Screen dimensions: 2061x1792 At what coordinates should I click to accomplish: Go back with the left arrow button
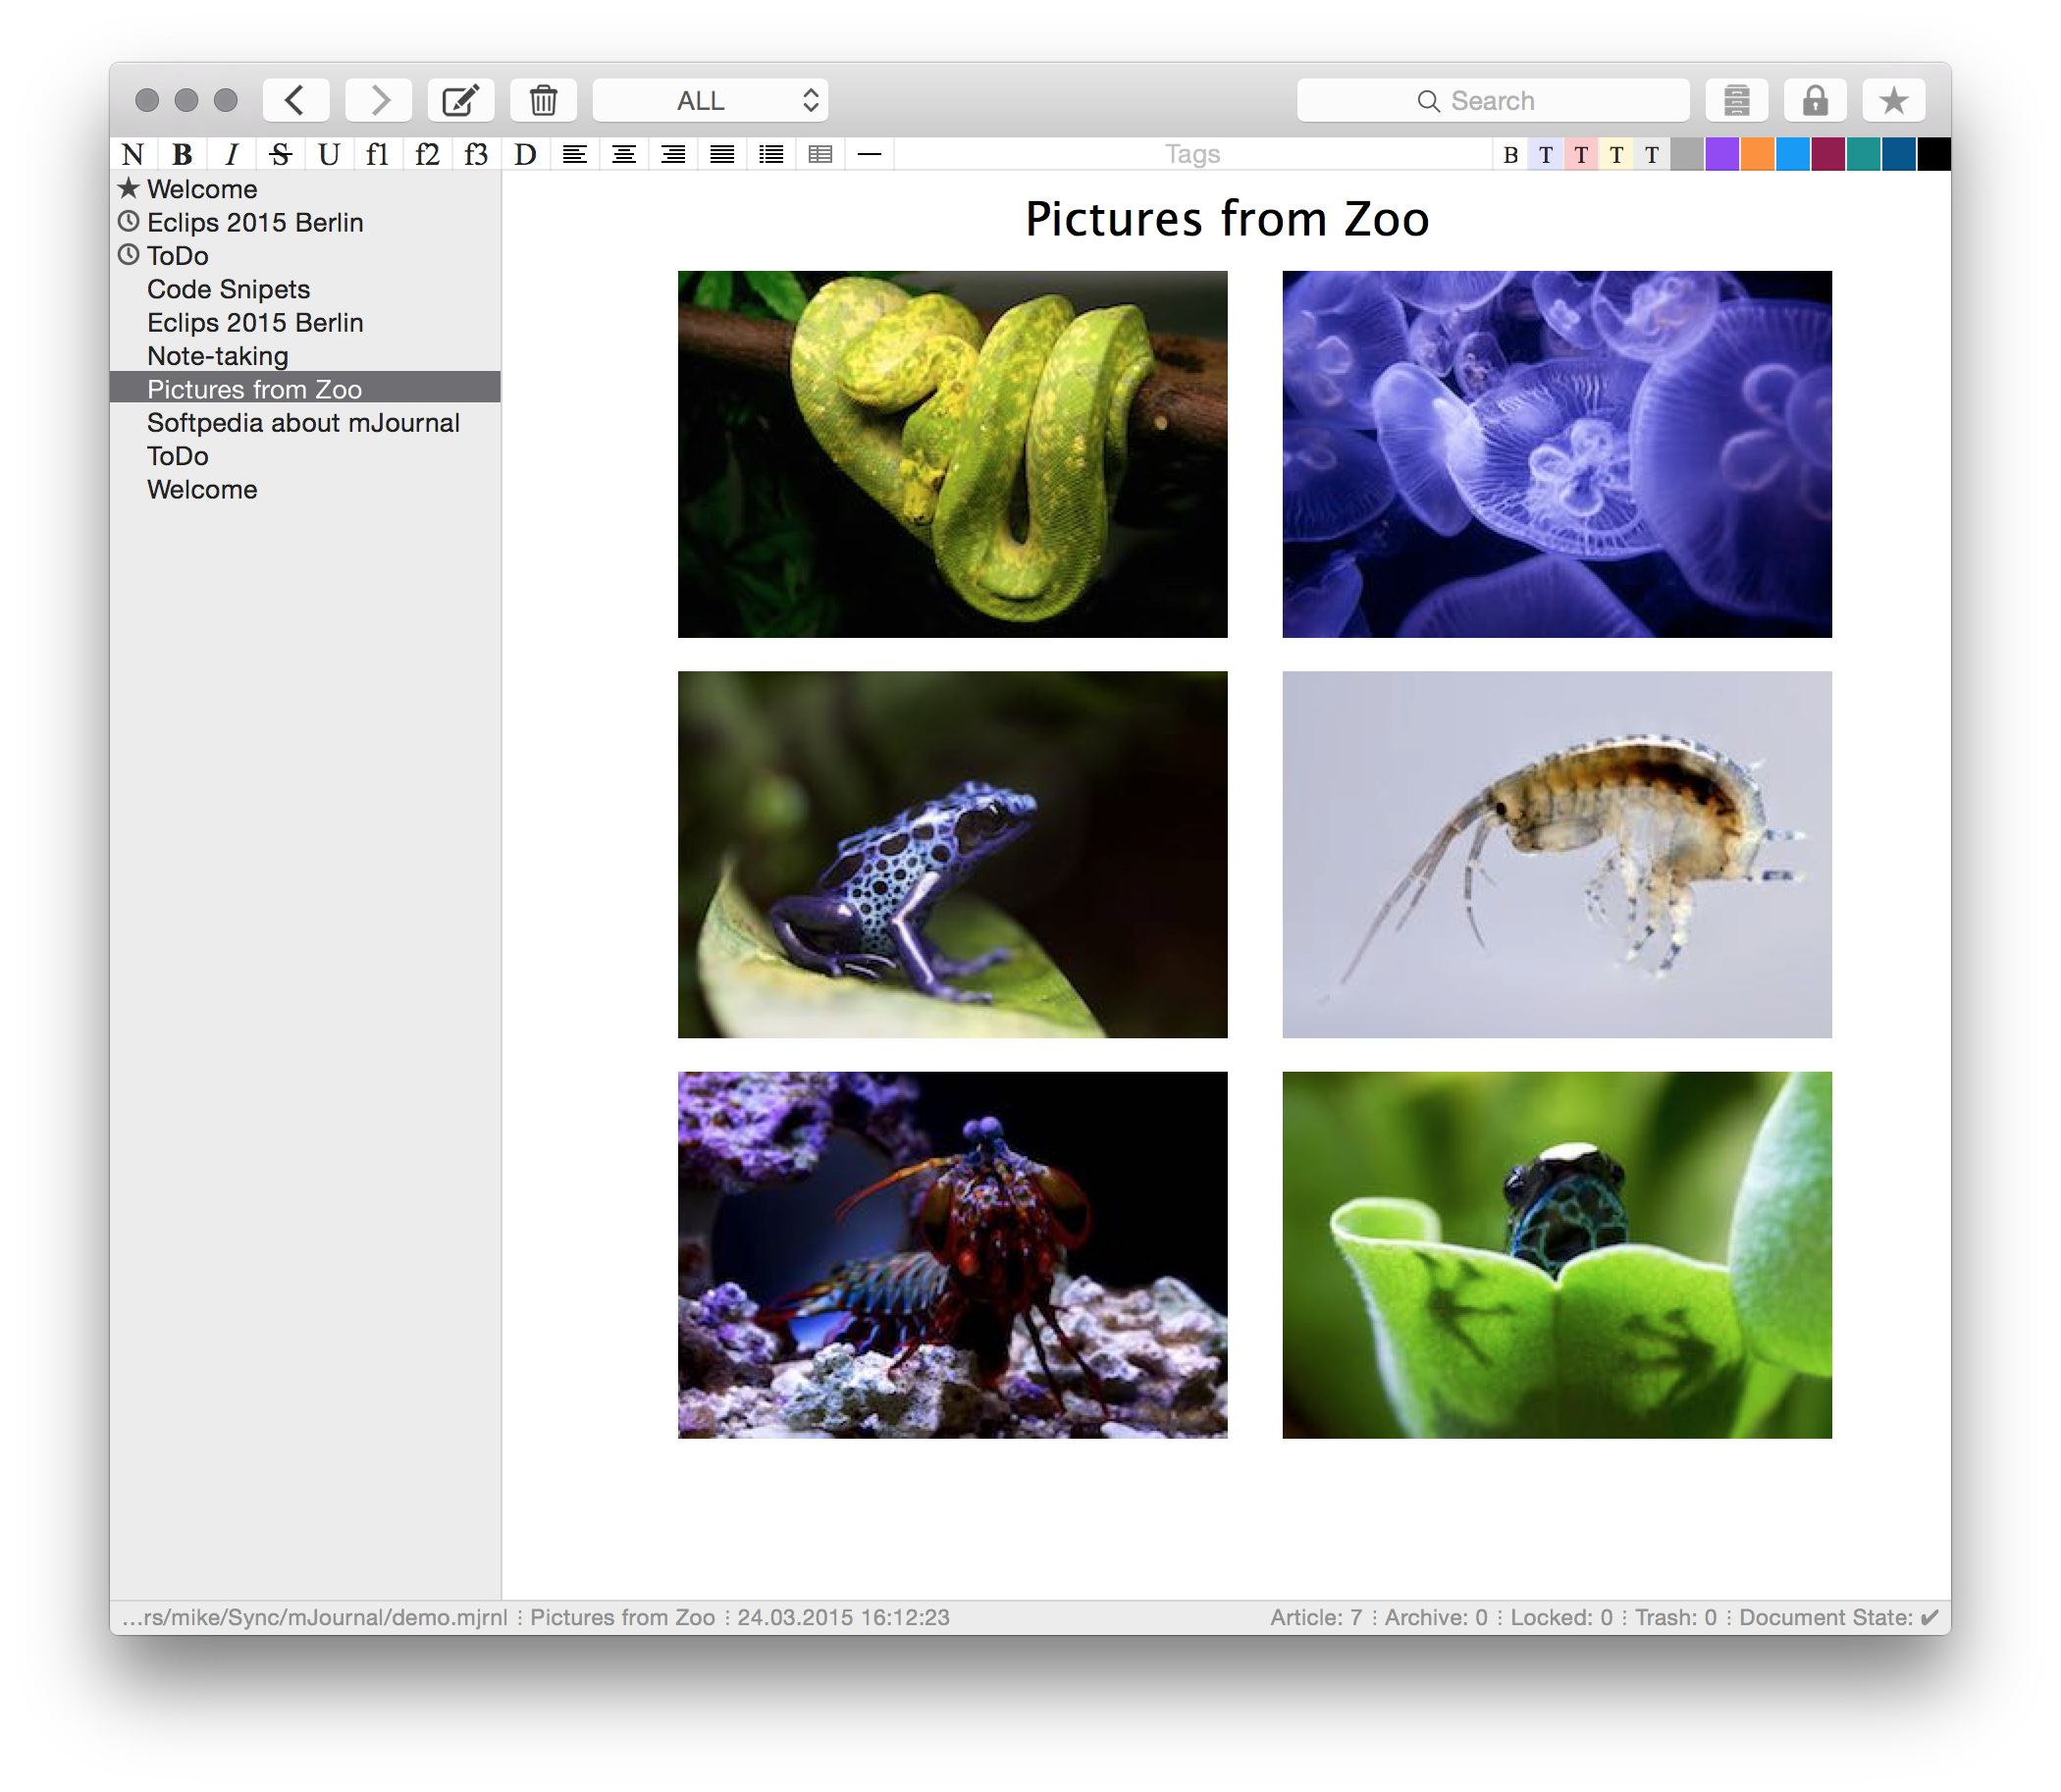tap(296, 100)
